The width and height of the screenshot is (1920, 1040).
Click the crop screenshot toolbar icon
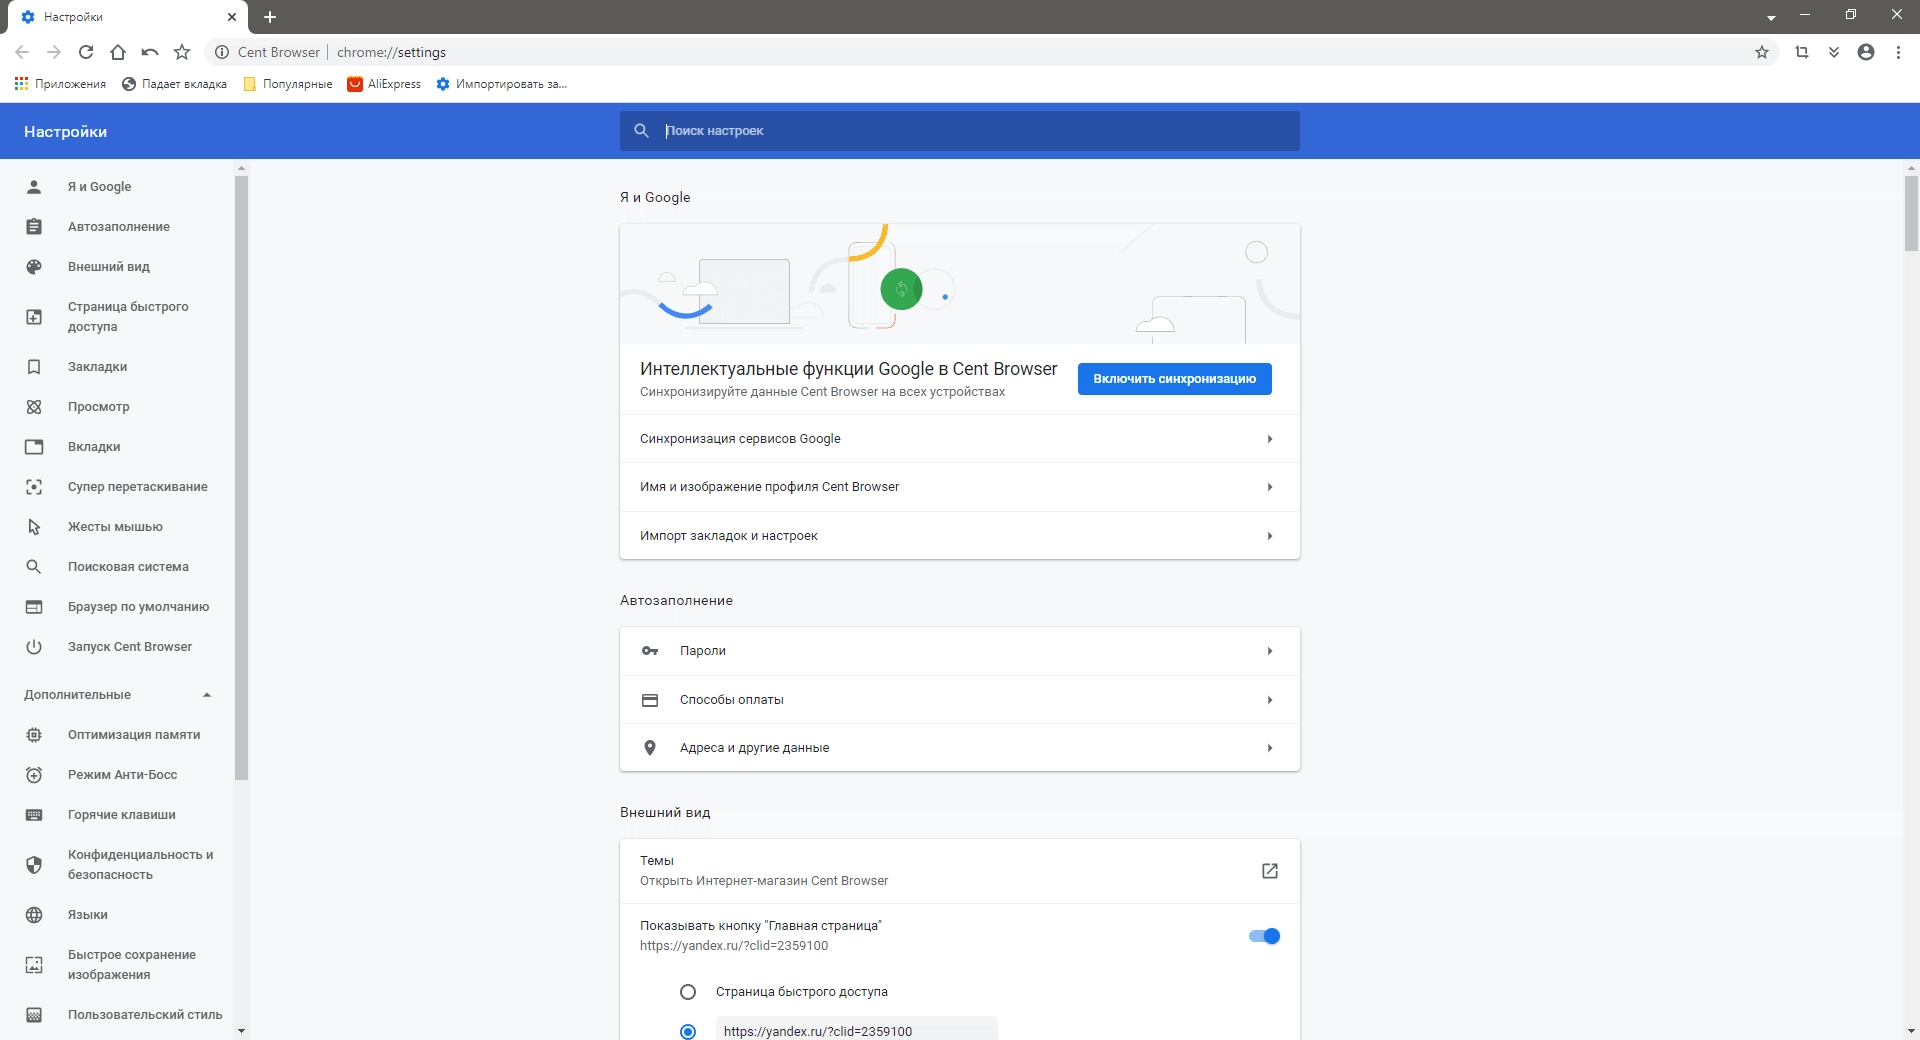point(1802,52)
